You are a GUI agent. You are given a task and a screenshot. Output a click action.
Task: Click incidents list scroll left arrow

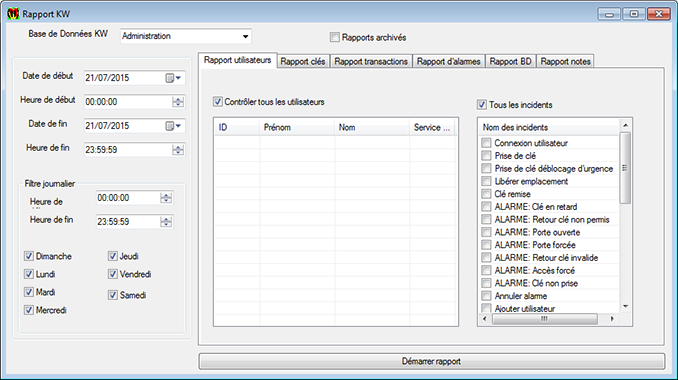485,319
